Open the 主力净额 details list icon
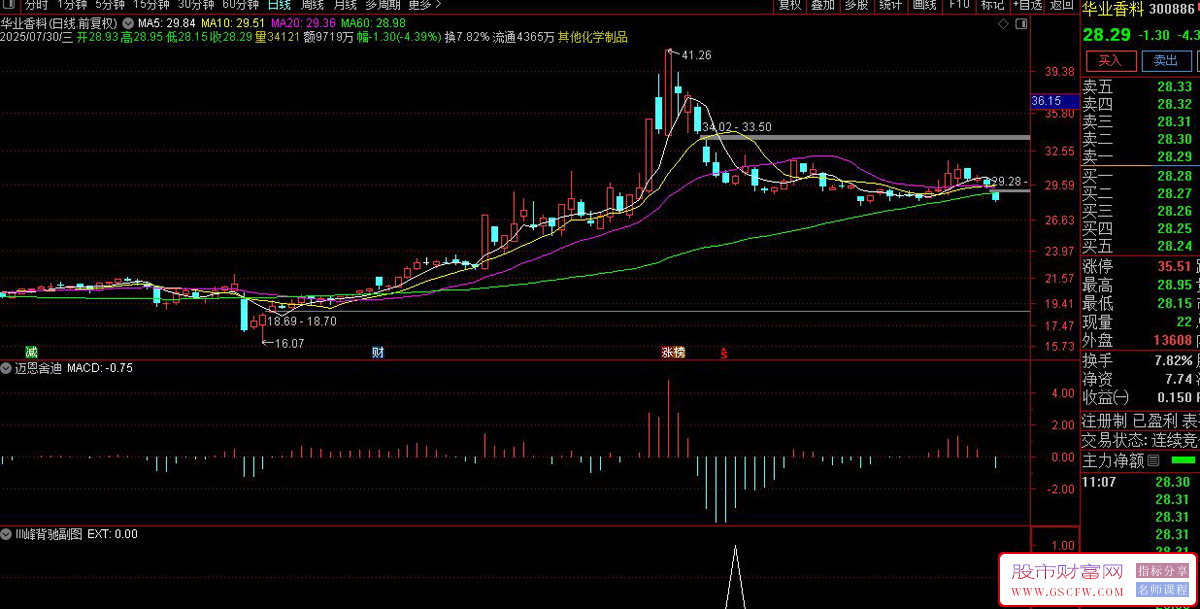Viewport: 1200px width, 609px height. click(x=1153, y=461)
